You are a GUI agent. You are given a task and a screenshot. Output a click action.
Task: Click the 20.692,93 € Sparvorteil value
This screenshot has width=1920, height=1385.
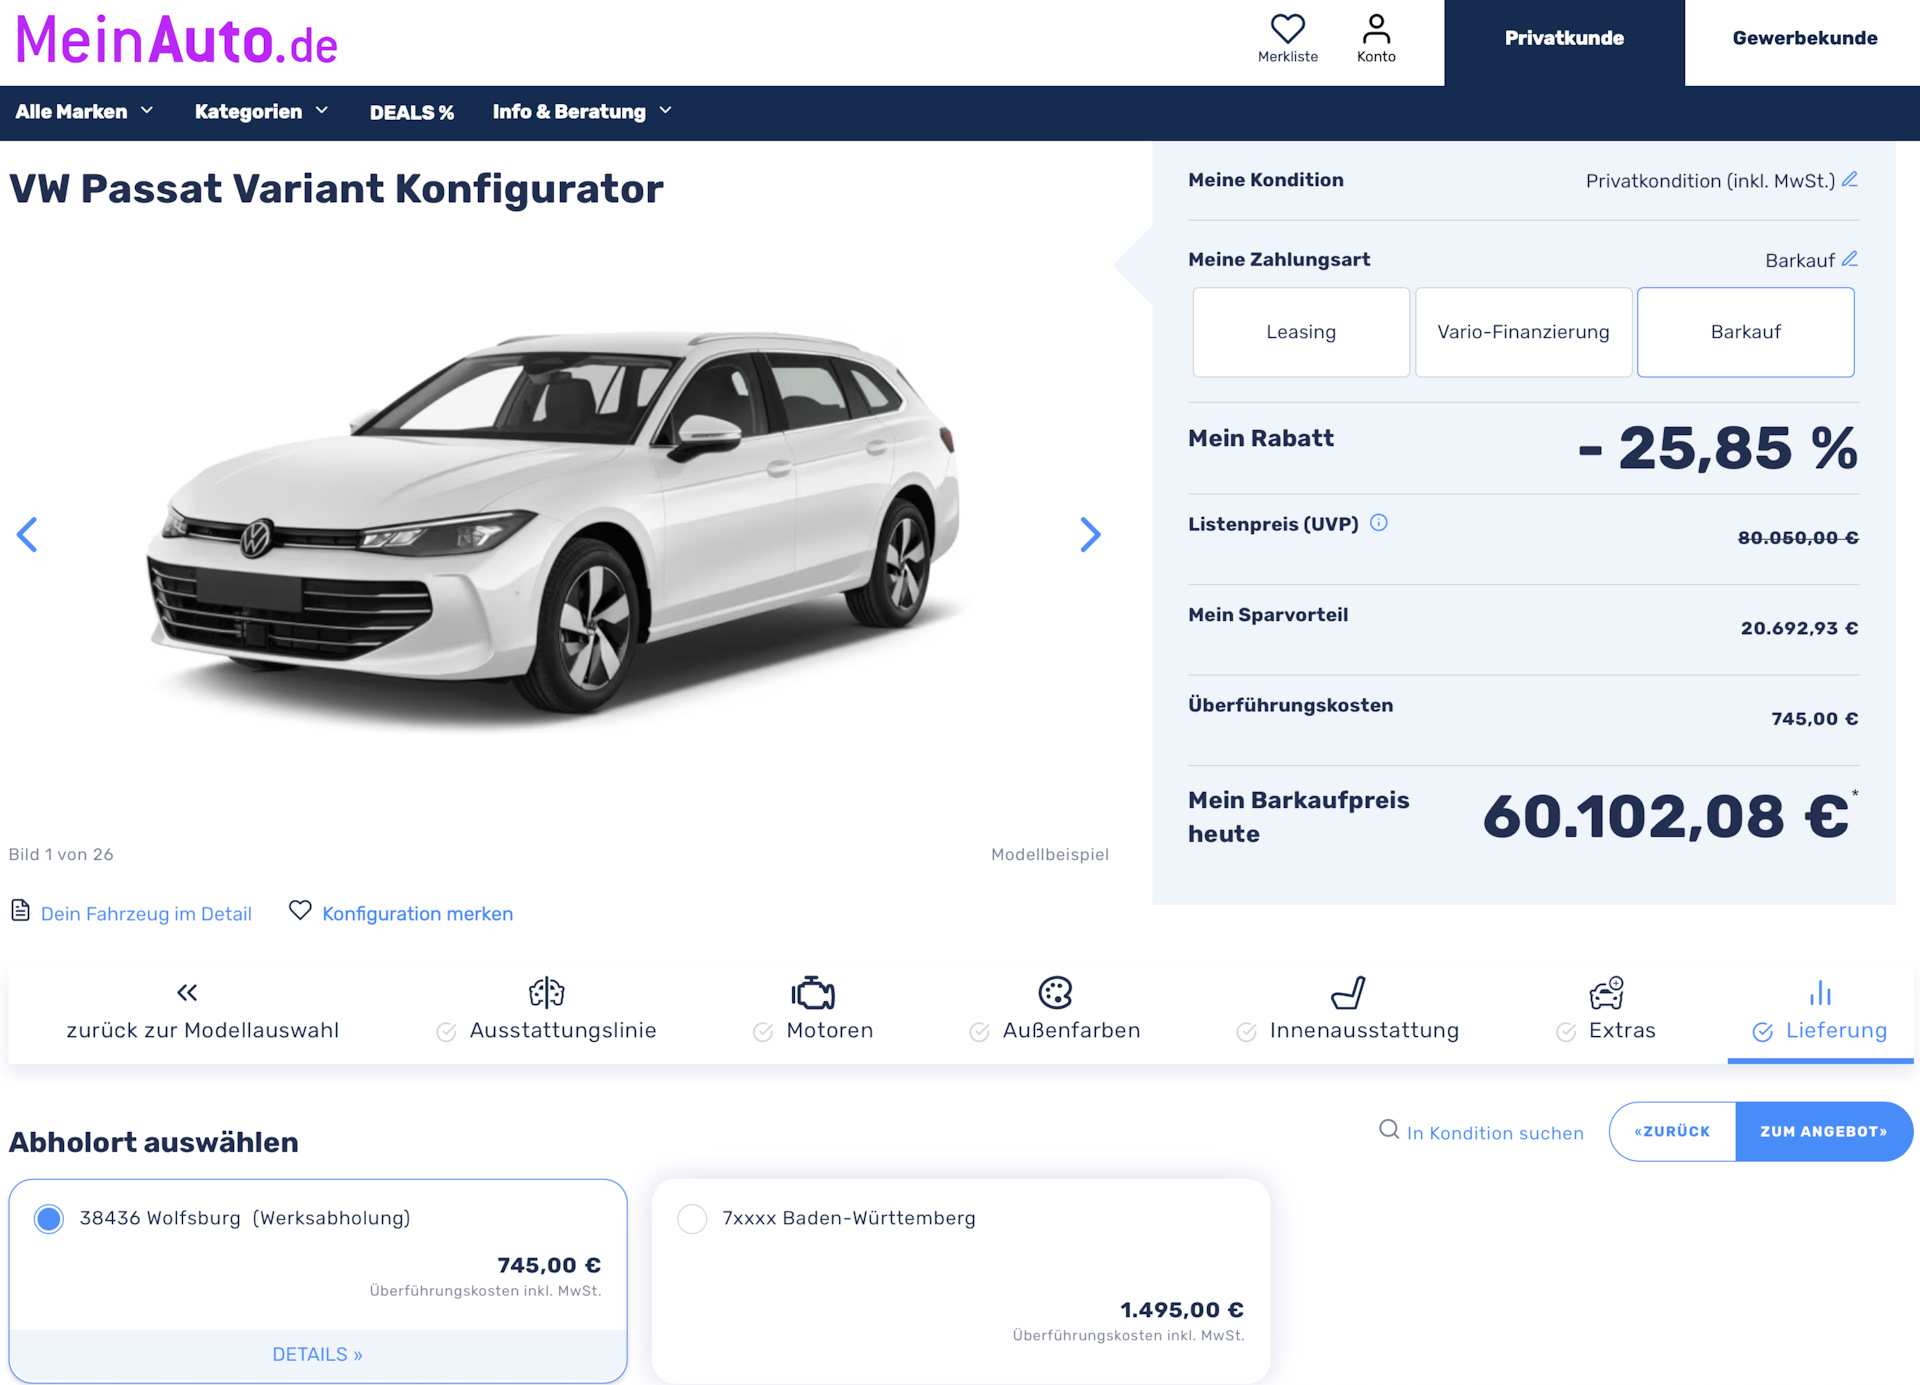(x=1799, y=628)
